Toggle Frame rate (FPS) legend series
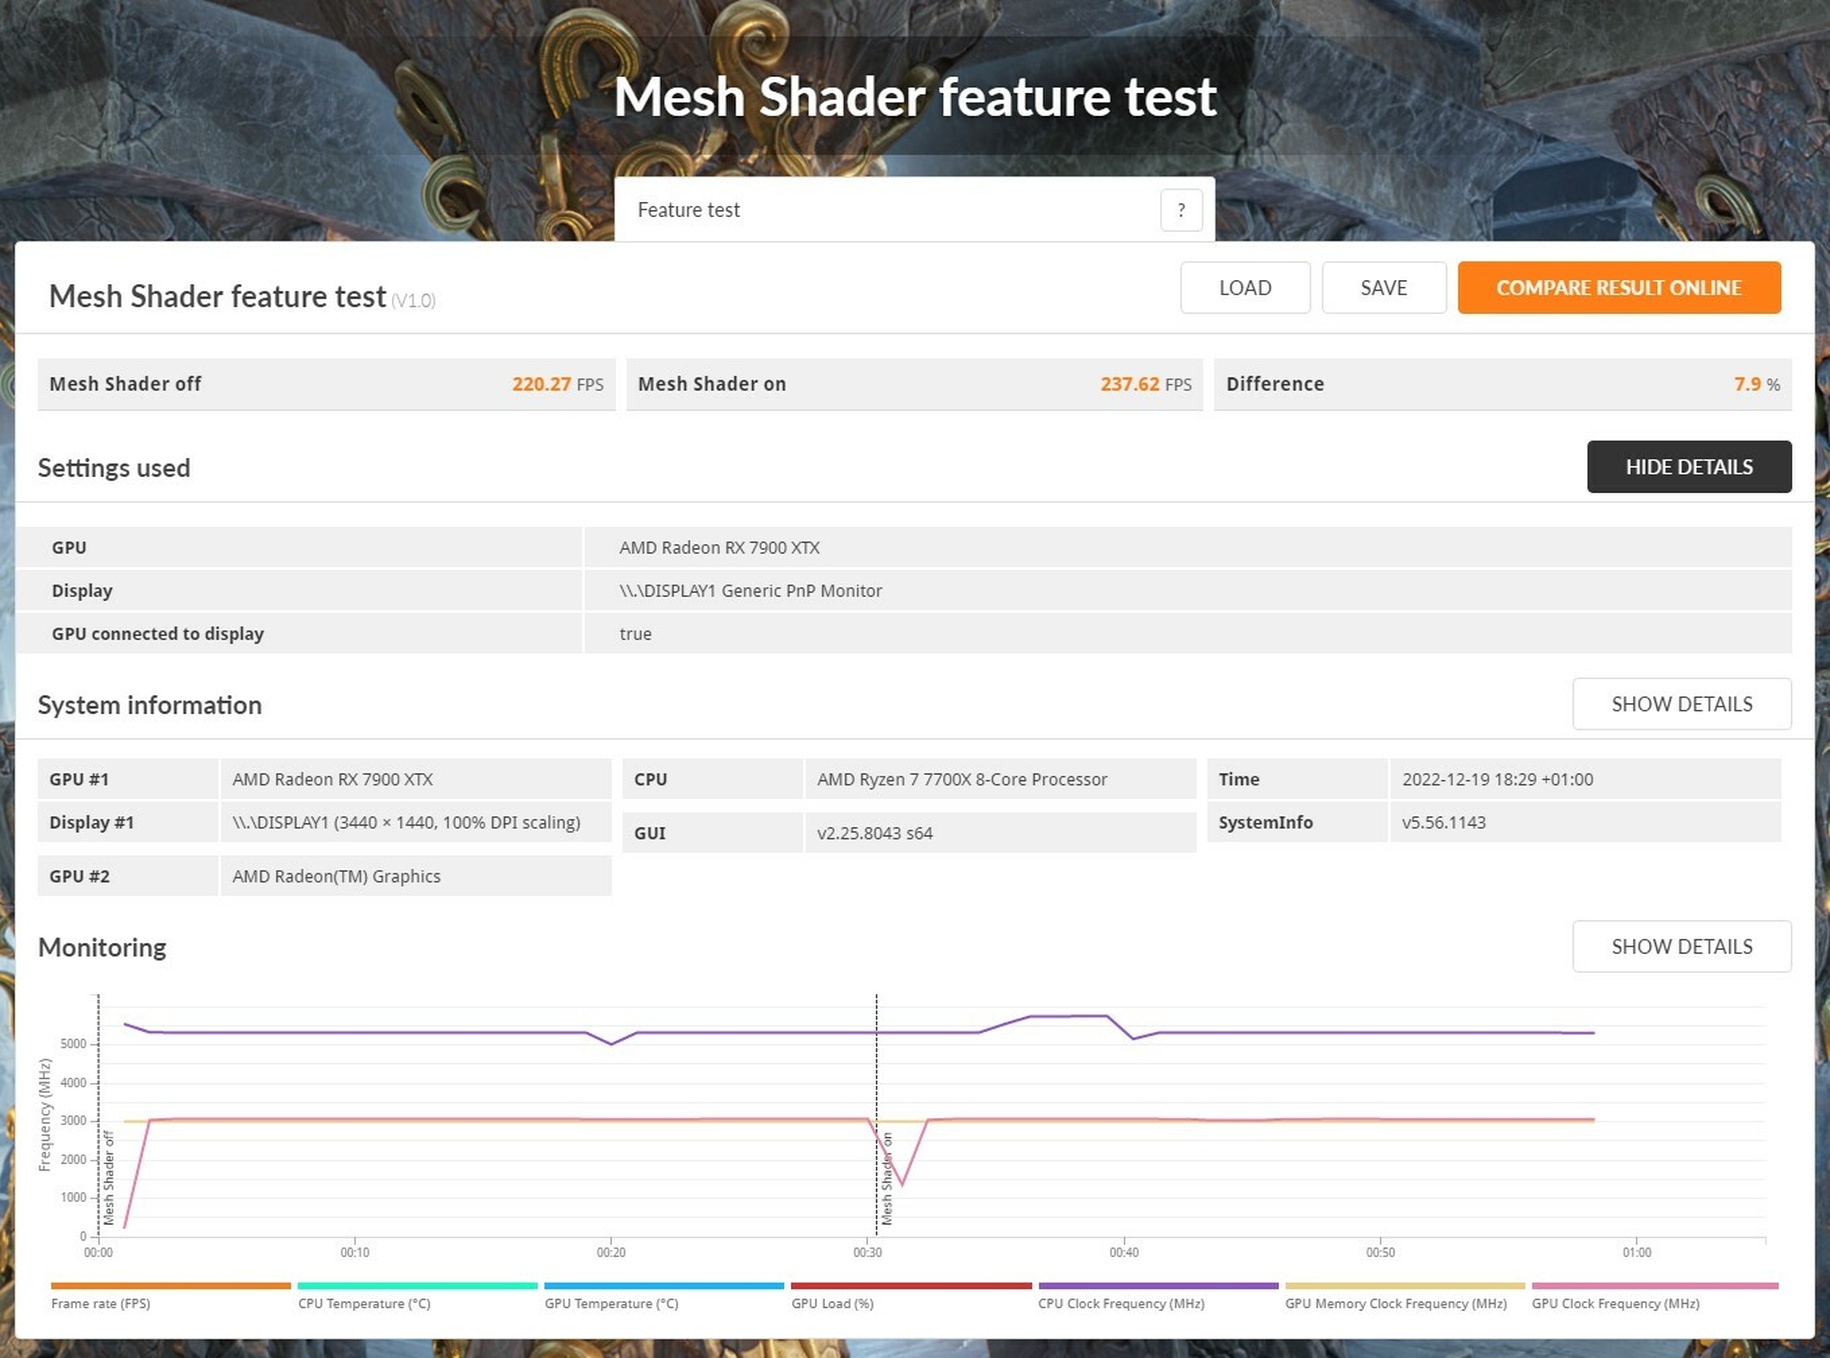This screenshot has width=1830, height=1358. (170, 1296)
